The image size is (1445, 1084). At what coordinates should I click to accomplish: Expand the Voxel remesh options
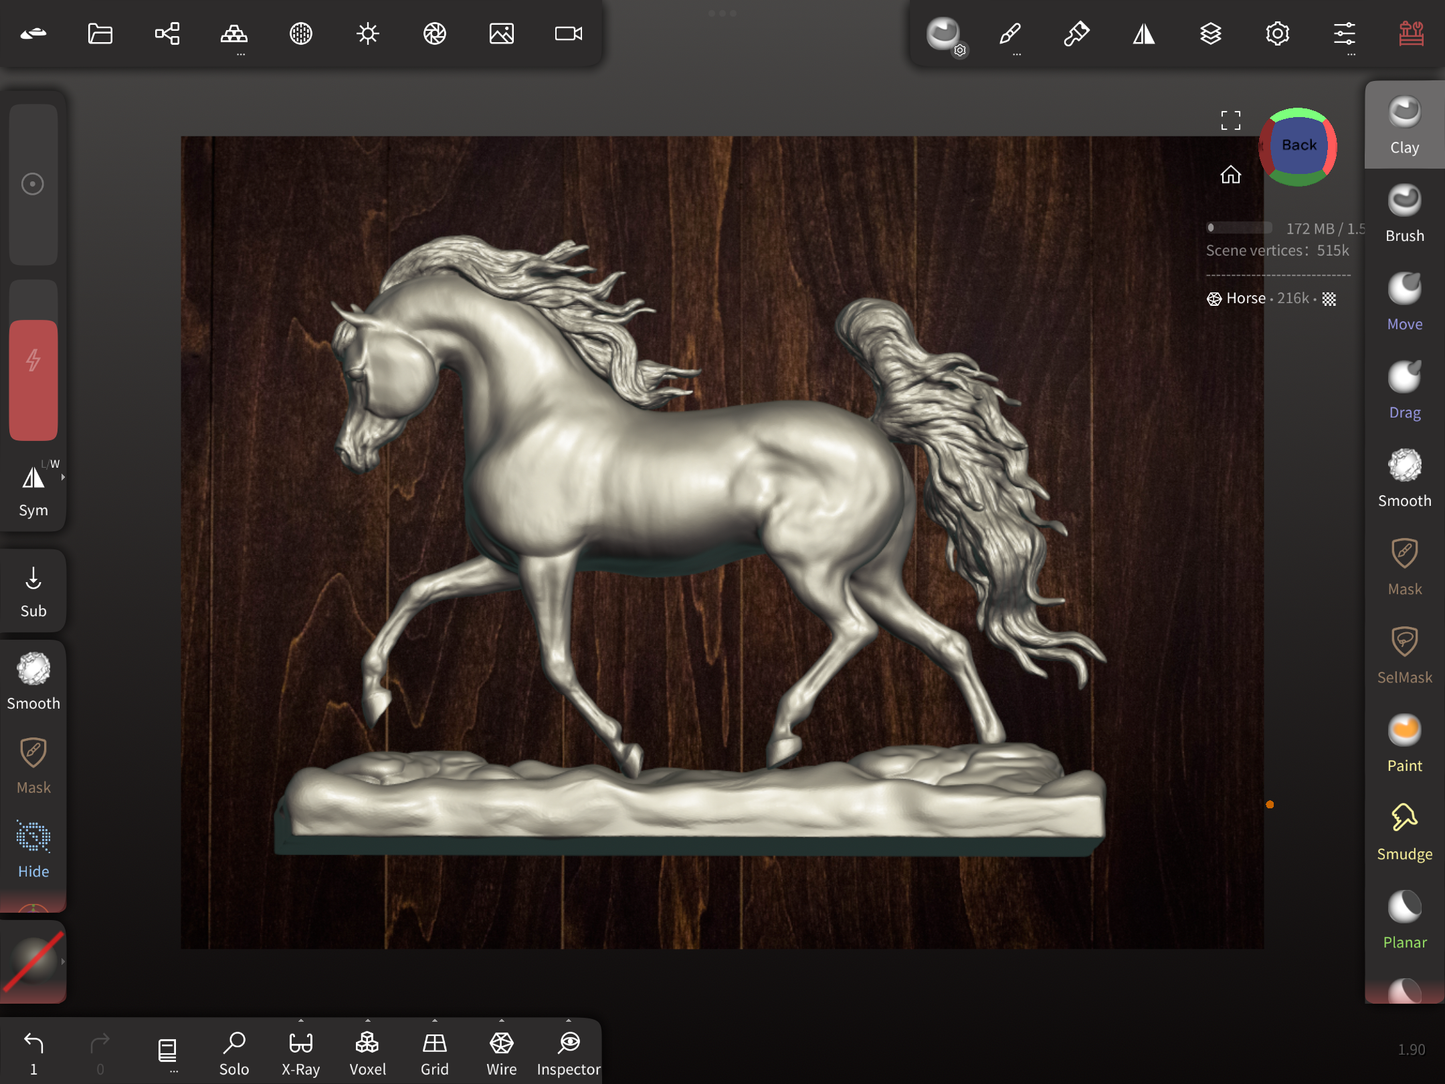click(x=367, y=1022)
